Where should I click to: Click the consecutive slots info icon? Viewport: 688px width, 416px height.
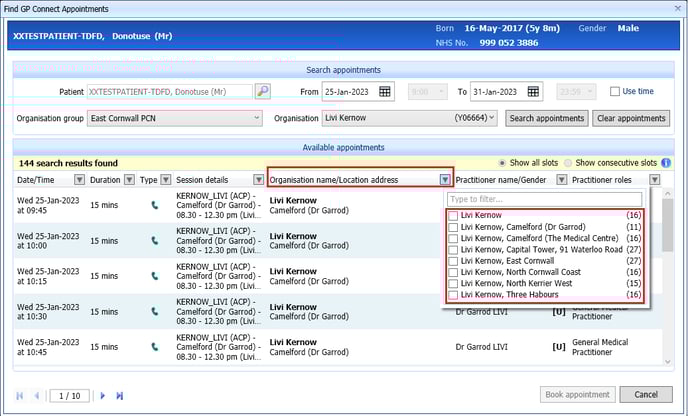point(665,163)
